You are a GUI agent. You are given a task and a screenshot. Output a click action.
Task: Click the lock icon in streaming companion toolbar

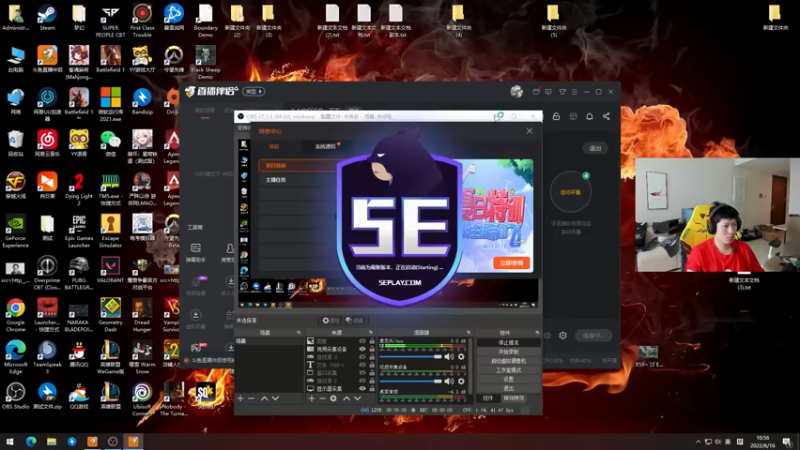coord(556,116)
